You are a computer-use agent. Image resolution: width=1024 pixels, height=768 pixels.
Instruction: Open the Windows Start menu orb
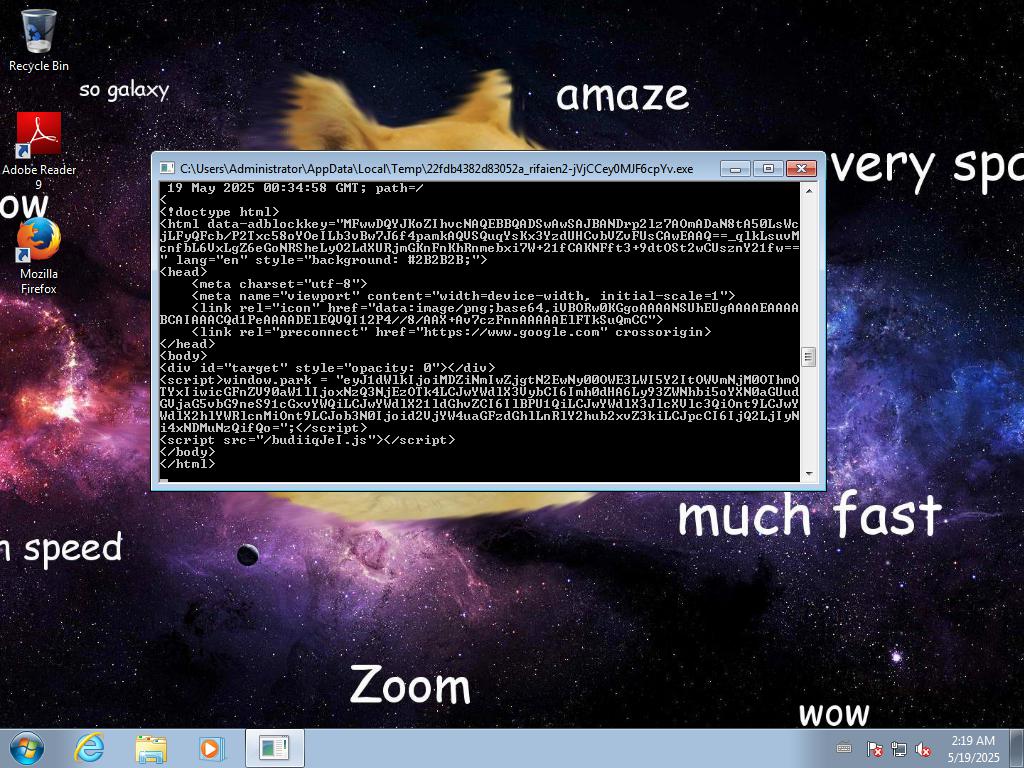point(27,748)
